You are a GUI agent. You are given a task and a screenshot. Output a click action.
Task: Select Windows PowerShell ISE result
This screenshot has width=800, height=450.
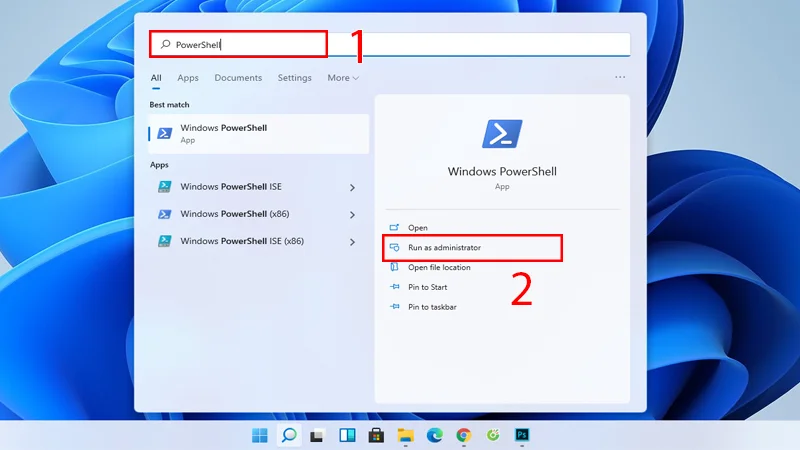[258, 187]
